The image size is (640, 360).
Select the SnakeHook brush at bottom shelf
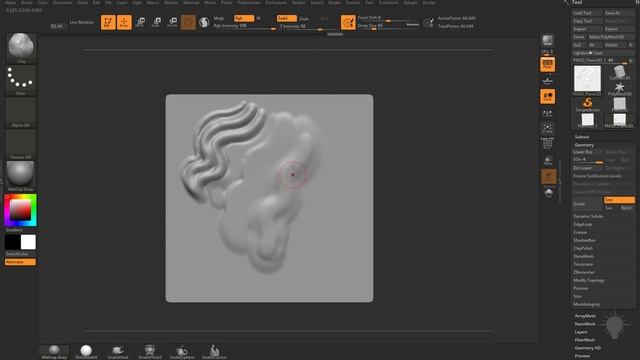pyautogui.click(x=118, y=351)
